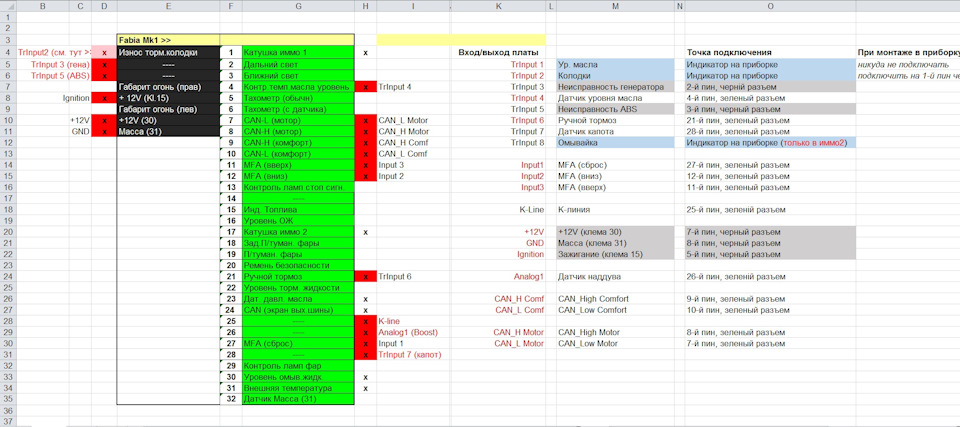960x427 pixels.
Task: Select the "Габарит огонь (лев)" cell
Action: (168, 110)
